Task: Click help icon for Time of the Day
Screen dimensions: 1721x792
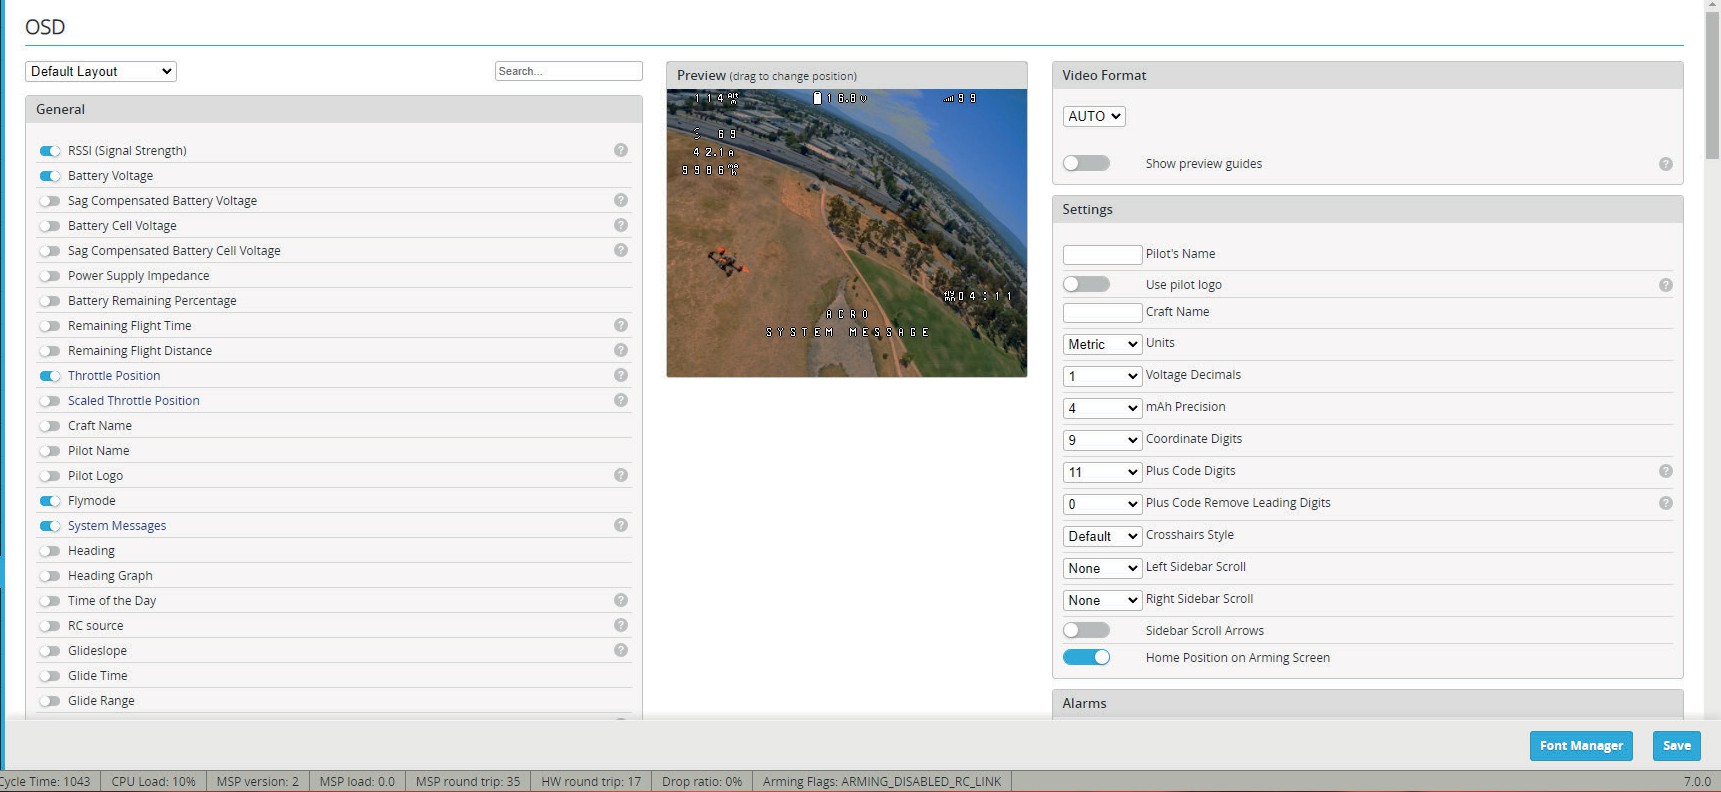Action: coord(621,600)
